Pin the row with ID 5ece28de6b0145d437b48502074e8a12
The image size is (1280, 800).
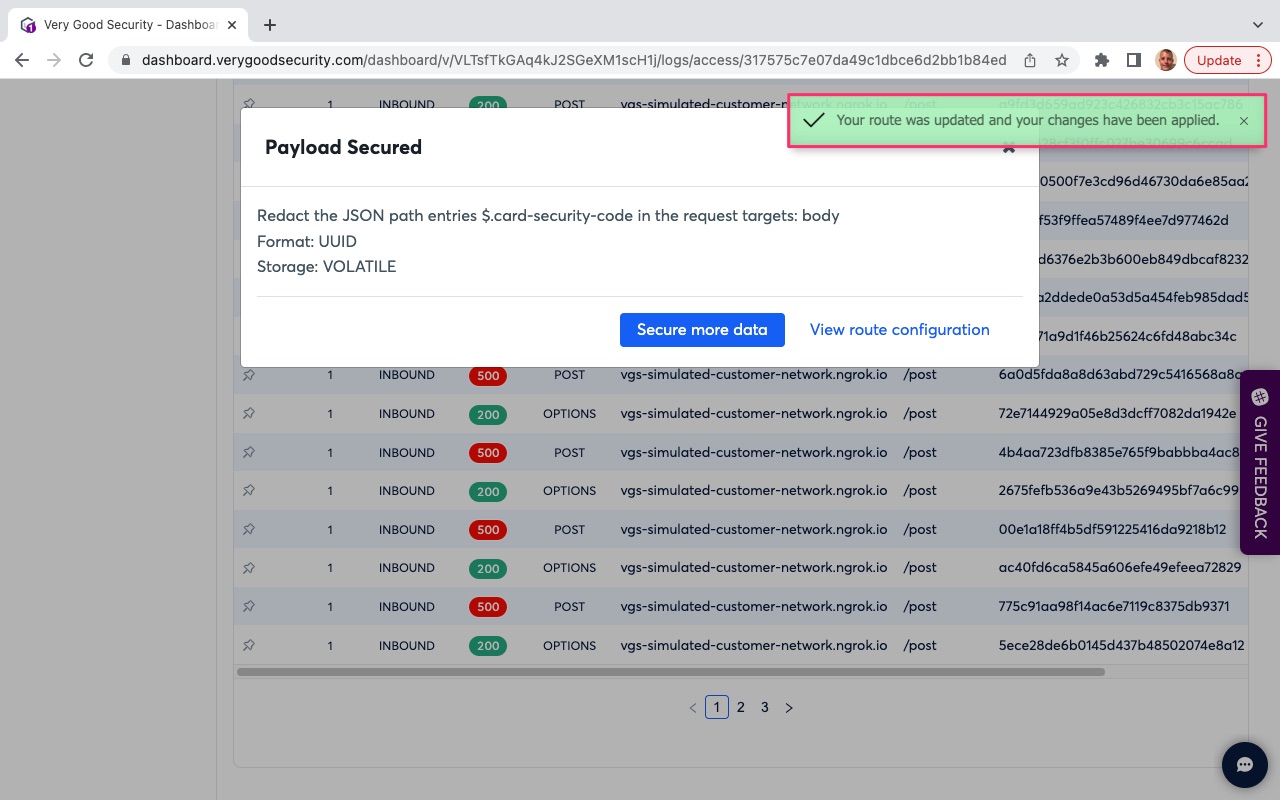pyautogui.click(x=249, y=646)
